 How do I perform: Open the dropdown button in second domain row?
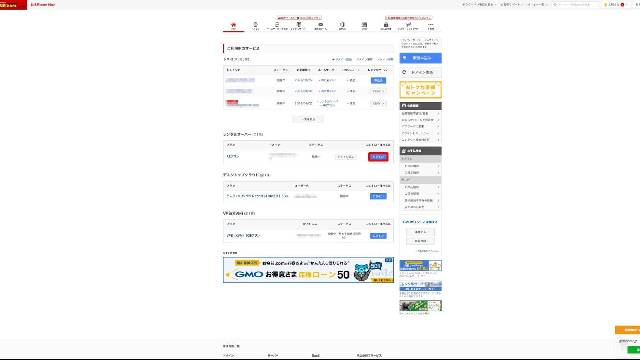(378, 91)
